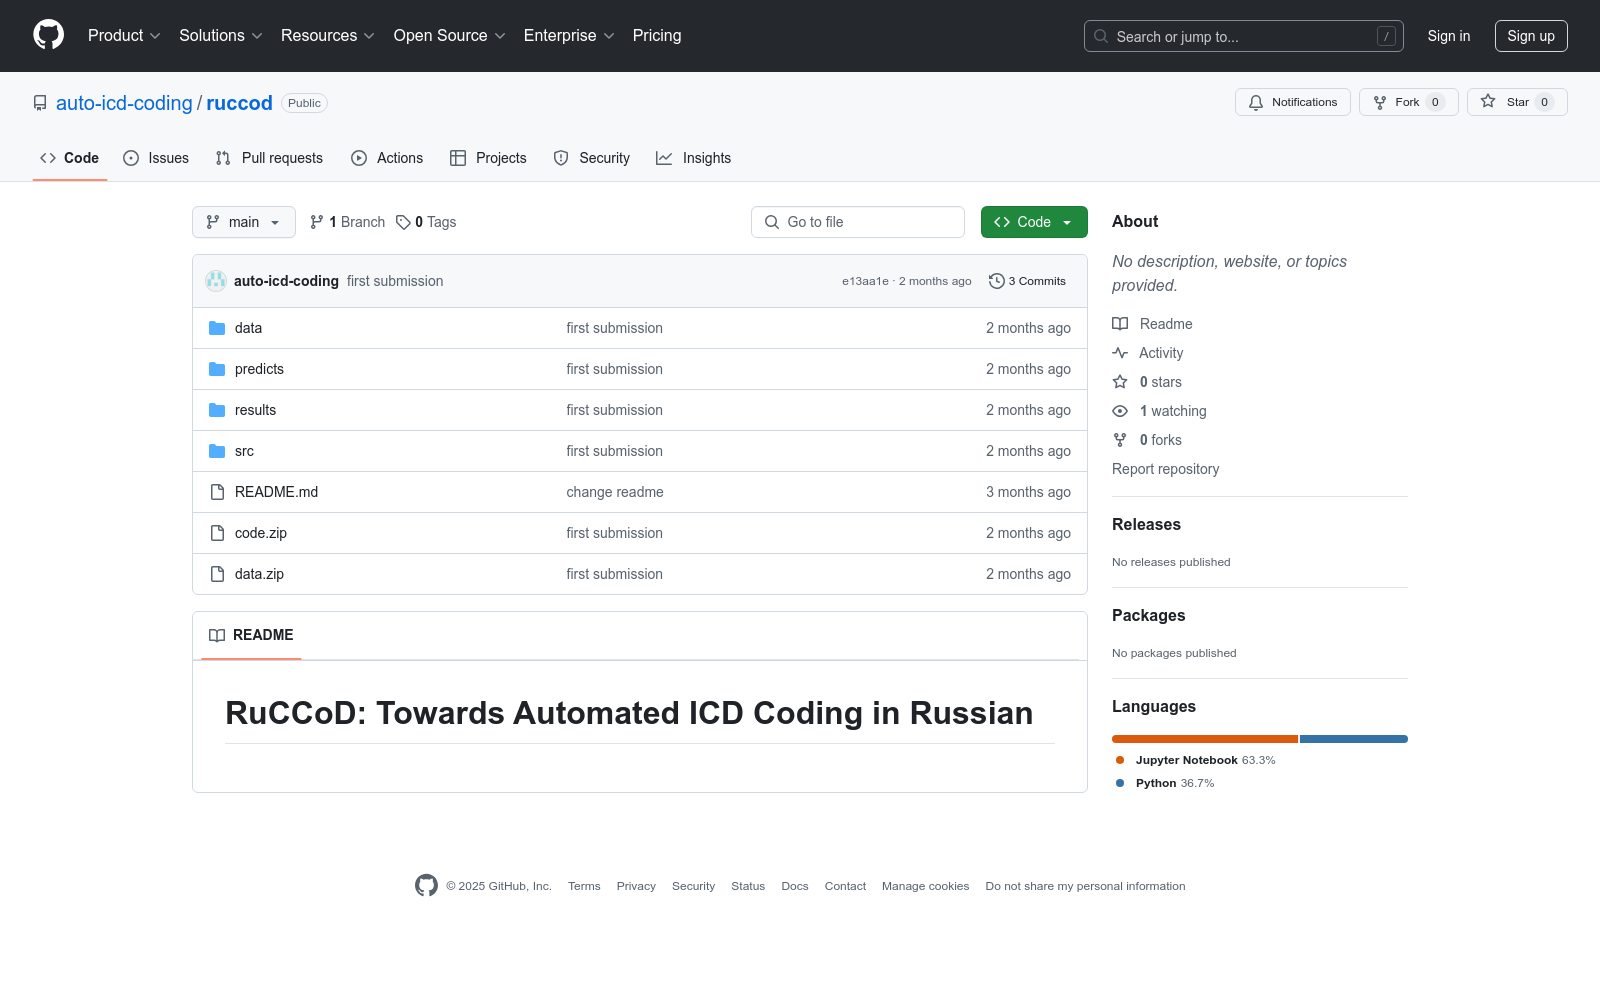Viewport: 1600px width, 1000px height.
Task: Click the Python language bar segment
Action: coord(1354,739)
